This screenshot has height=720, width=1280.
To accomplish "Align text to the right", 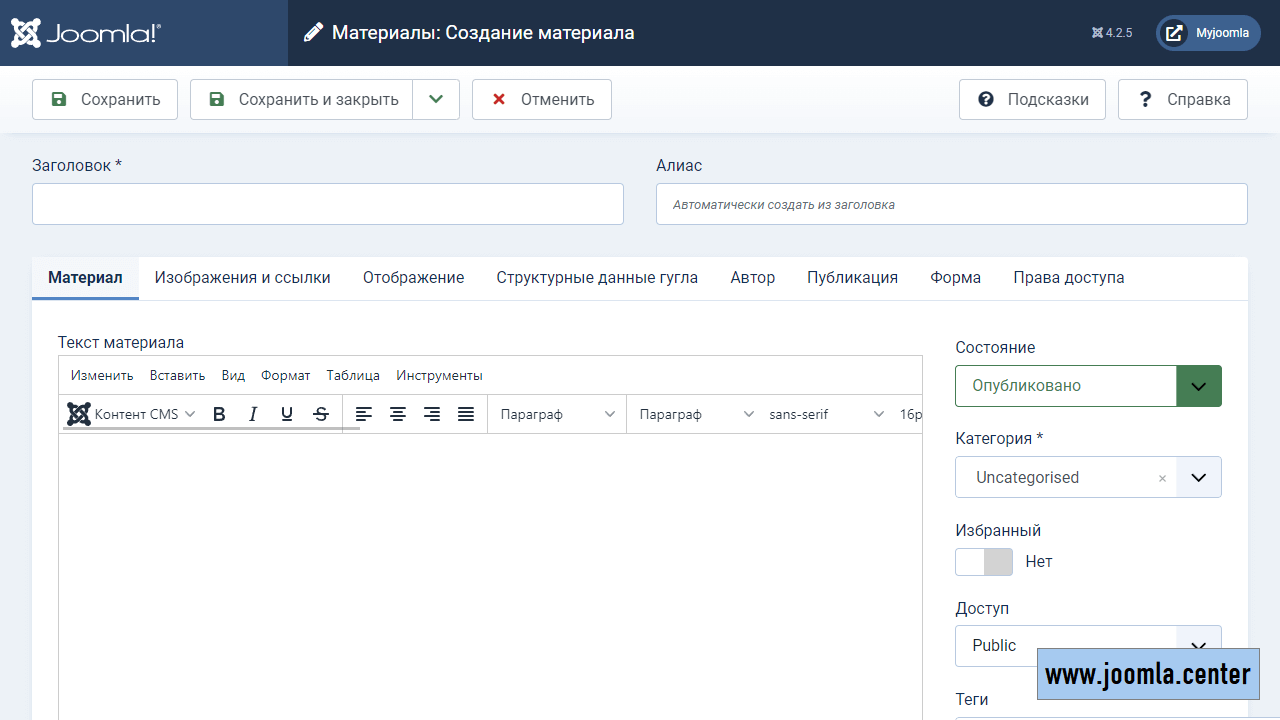I will pyautogui.click(x=432, y=414).
